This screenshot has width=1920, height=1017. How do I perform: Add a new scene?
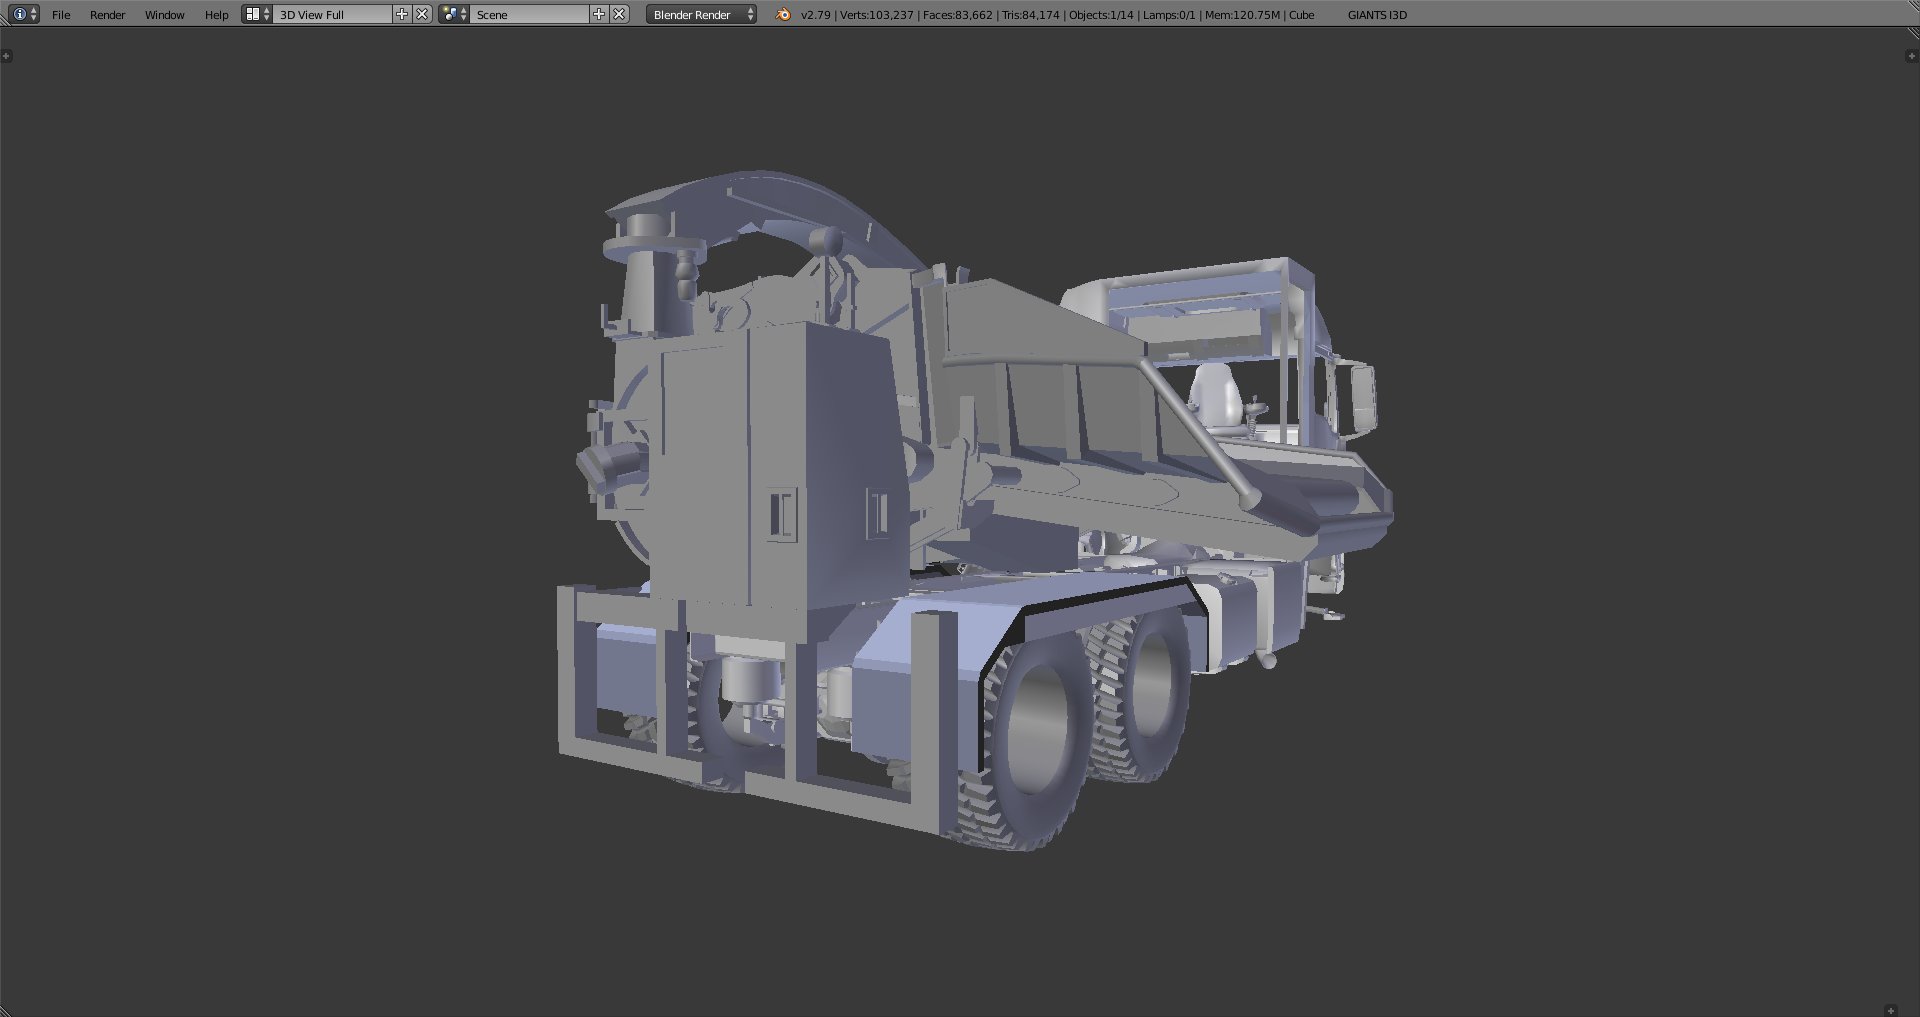point(599,14)
